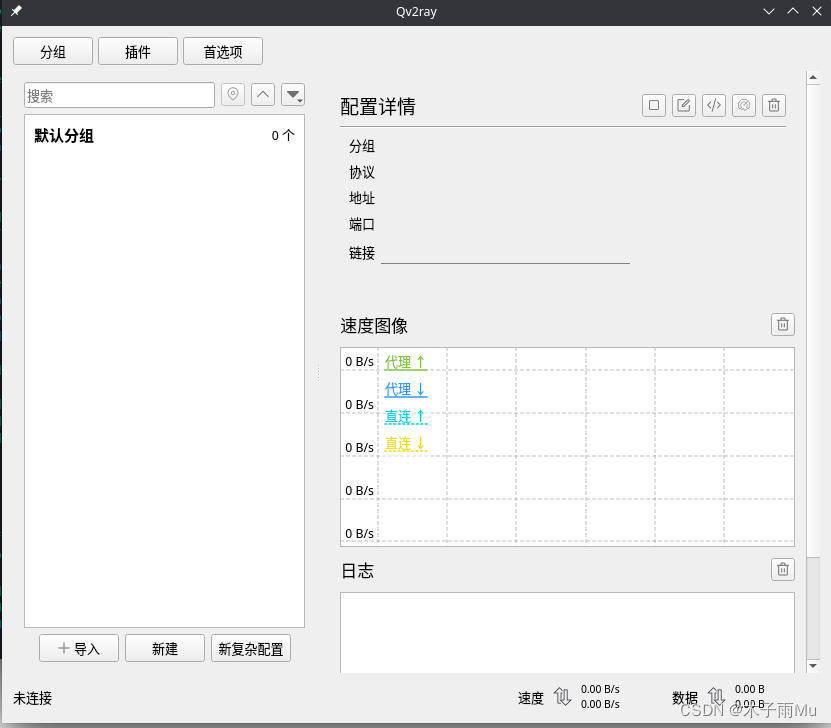Viewport: 831px width, 728px height.
Task: Click the 协议 label
Action: 362,172
